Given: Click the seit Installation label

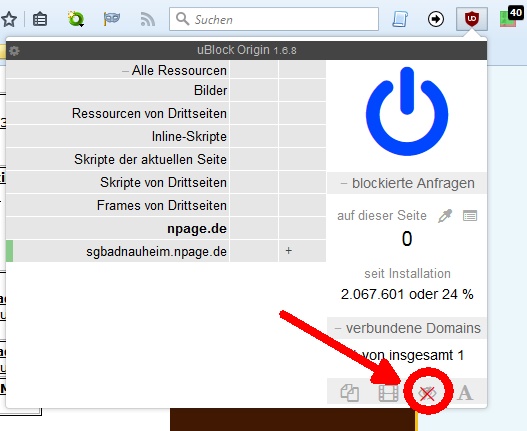Looking at the screenshot, I should 407,274.
